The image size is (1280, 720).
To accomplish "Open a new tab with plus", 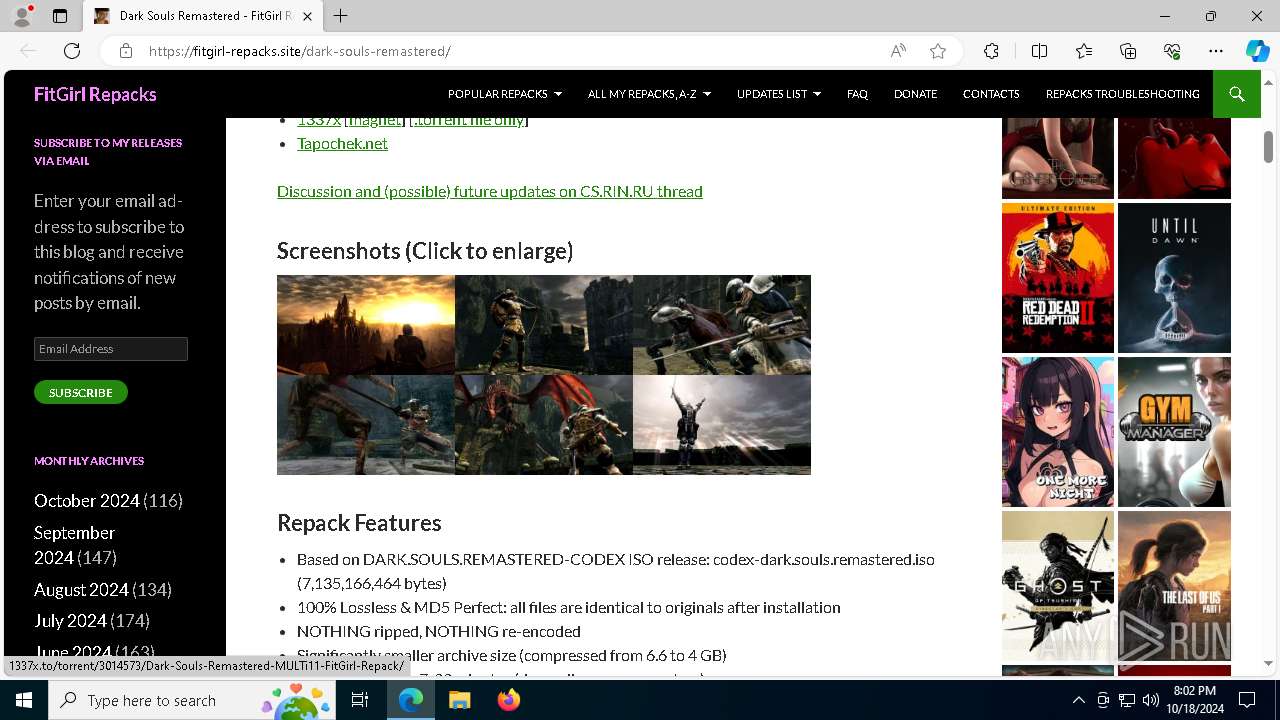I will point(340,16).
